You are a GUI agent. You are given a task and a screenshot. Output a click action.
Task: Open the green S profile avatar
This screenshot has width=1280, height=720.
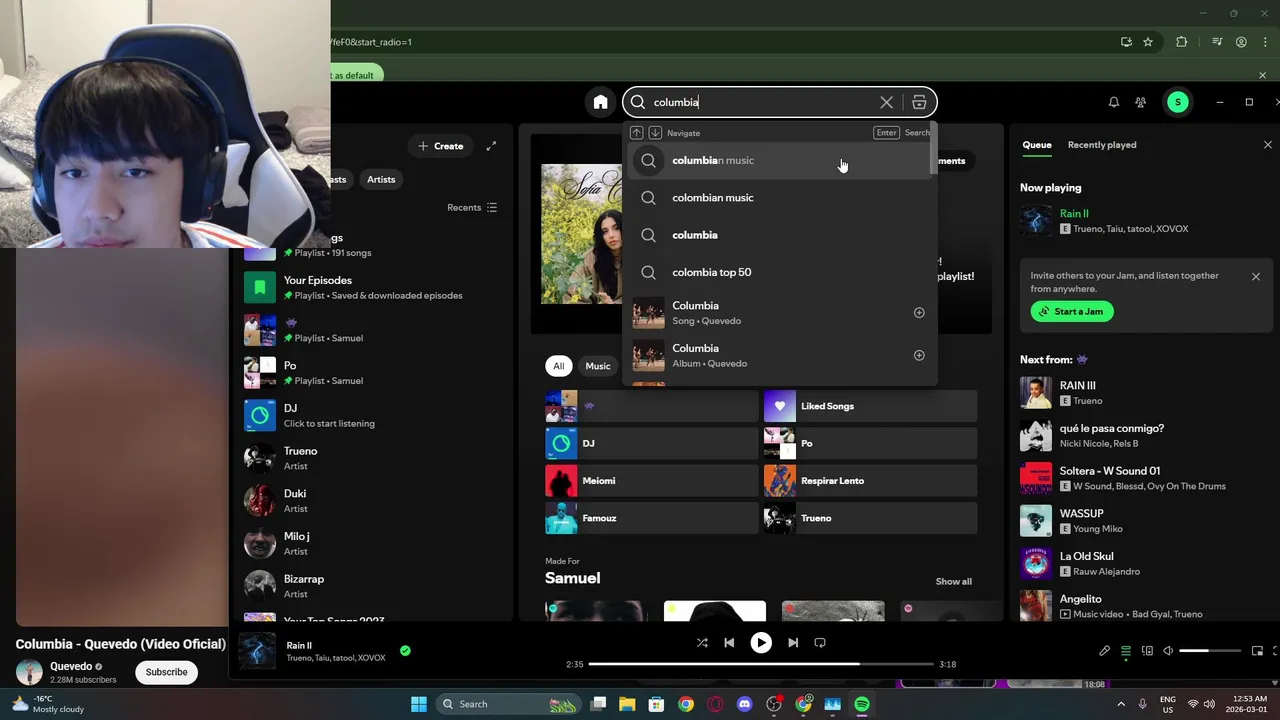click(x=1178, y=102)
